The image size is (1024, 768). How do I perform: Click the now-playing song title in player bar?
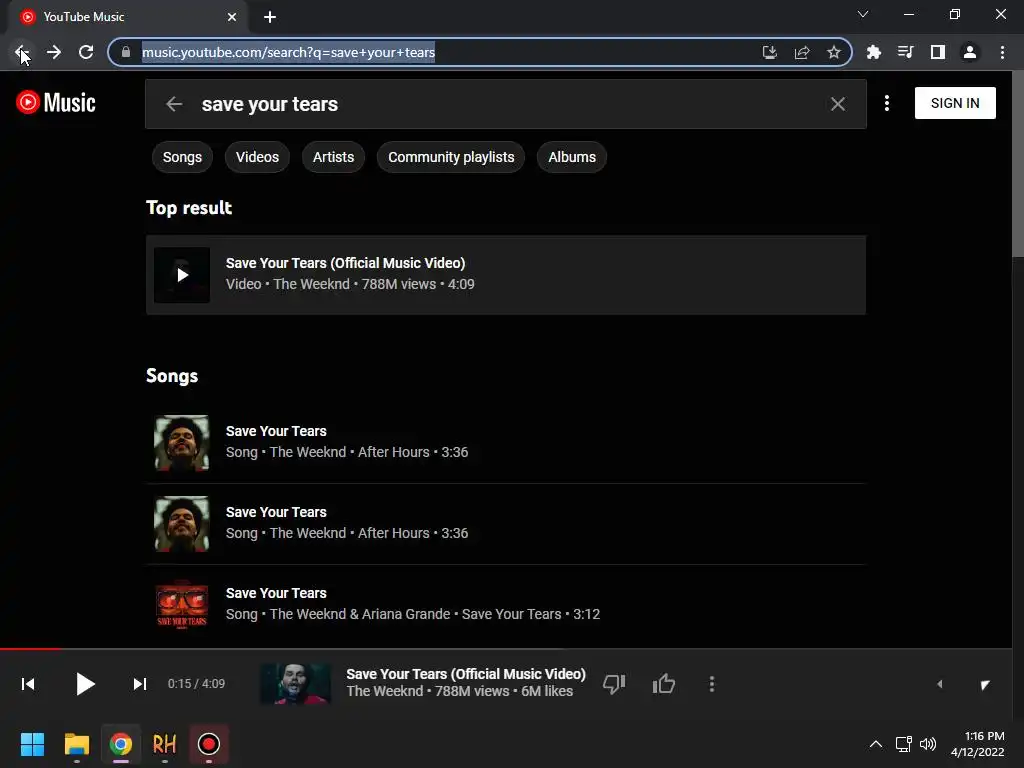pos(466,674)
